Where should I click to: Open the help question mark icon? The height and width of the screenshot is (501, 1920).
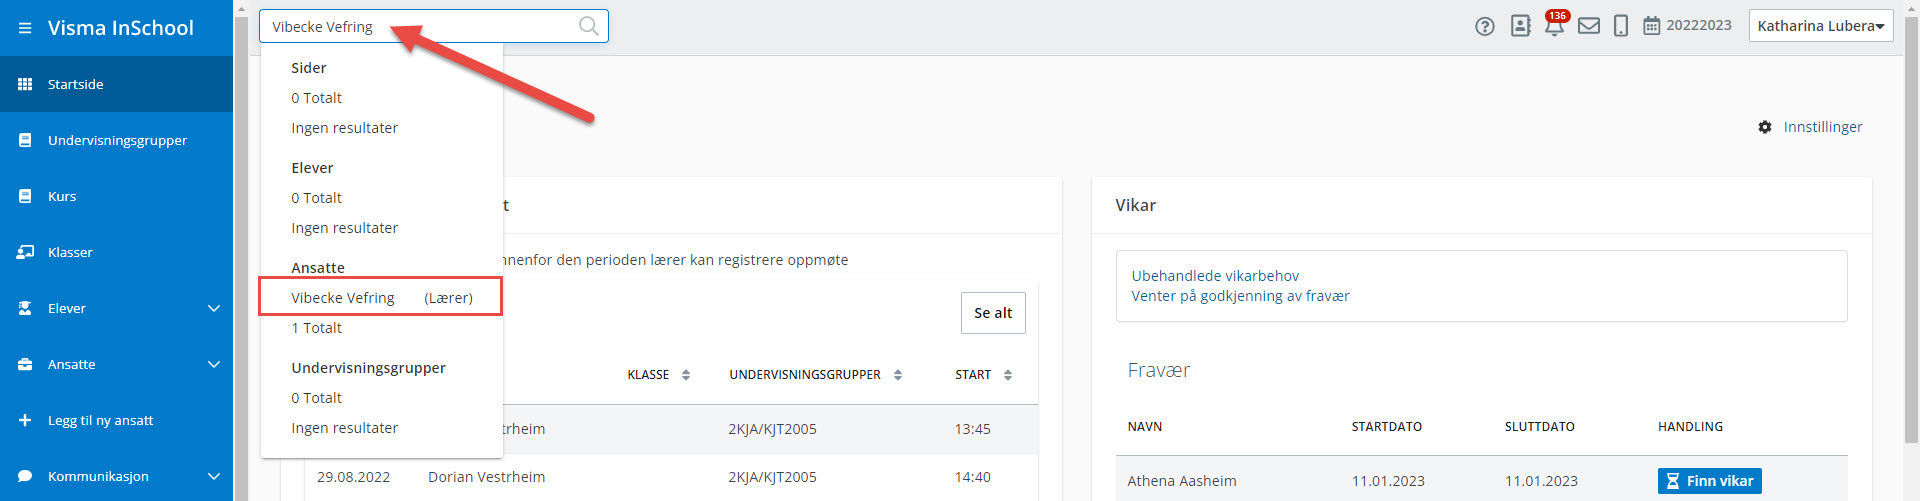[x=1485, y=26]
